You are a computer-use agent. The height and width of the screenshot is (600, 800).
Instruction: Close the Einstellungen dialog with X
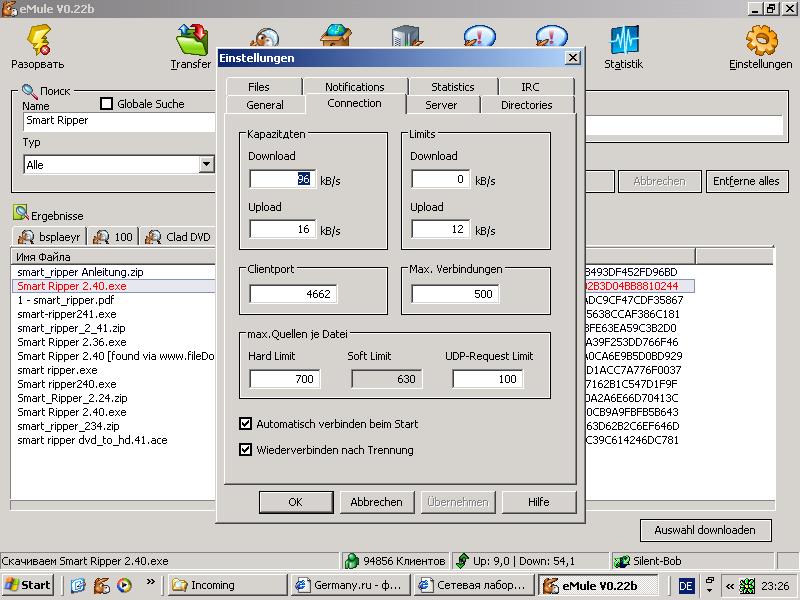(573, 58)
